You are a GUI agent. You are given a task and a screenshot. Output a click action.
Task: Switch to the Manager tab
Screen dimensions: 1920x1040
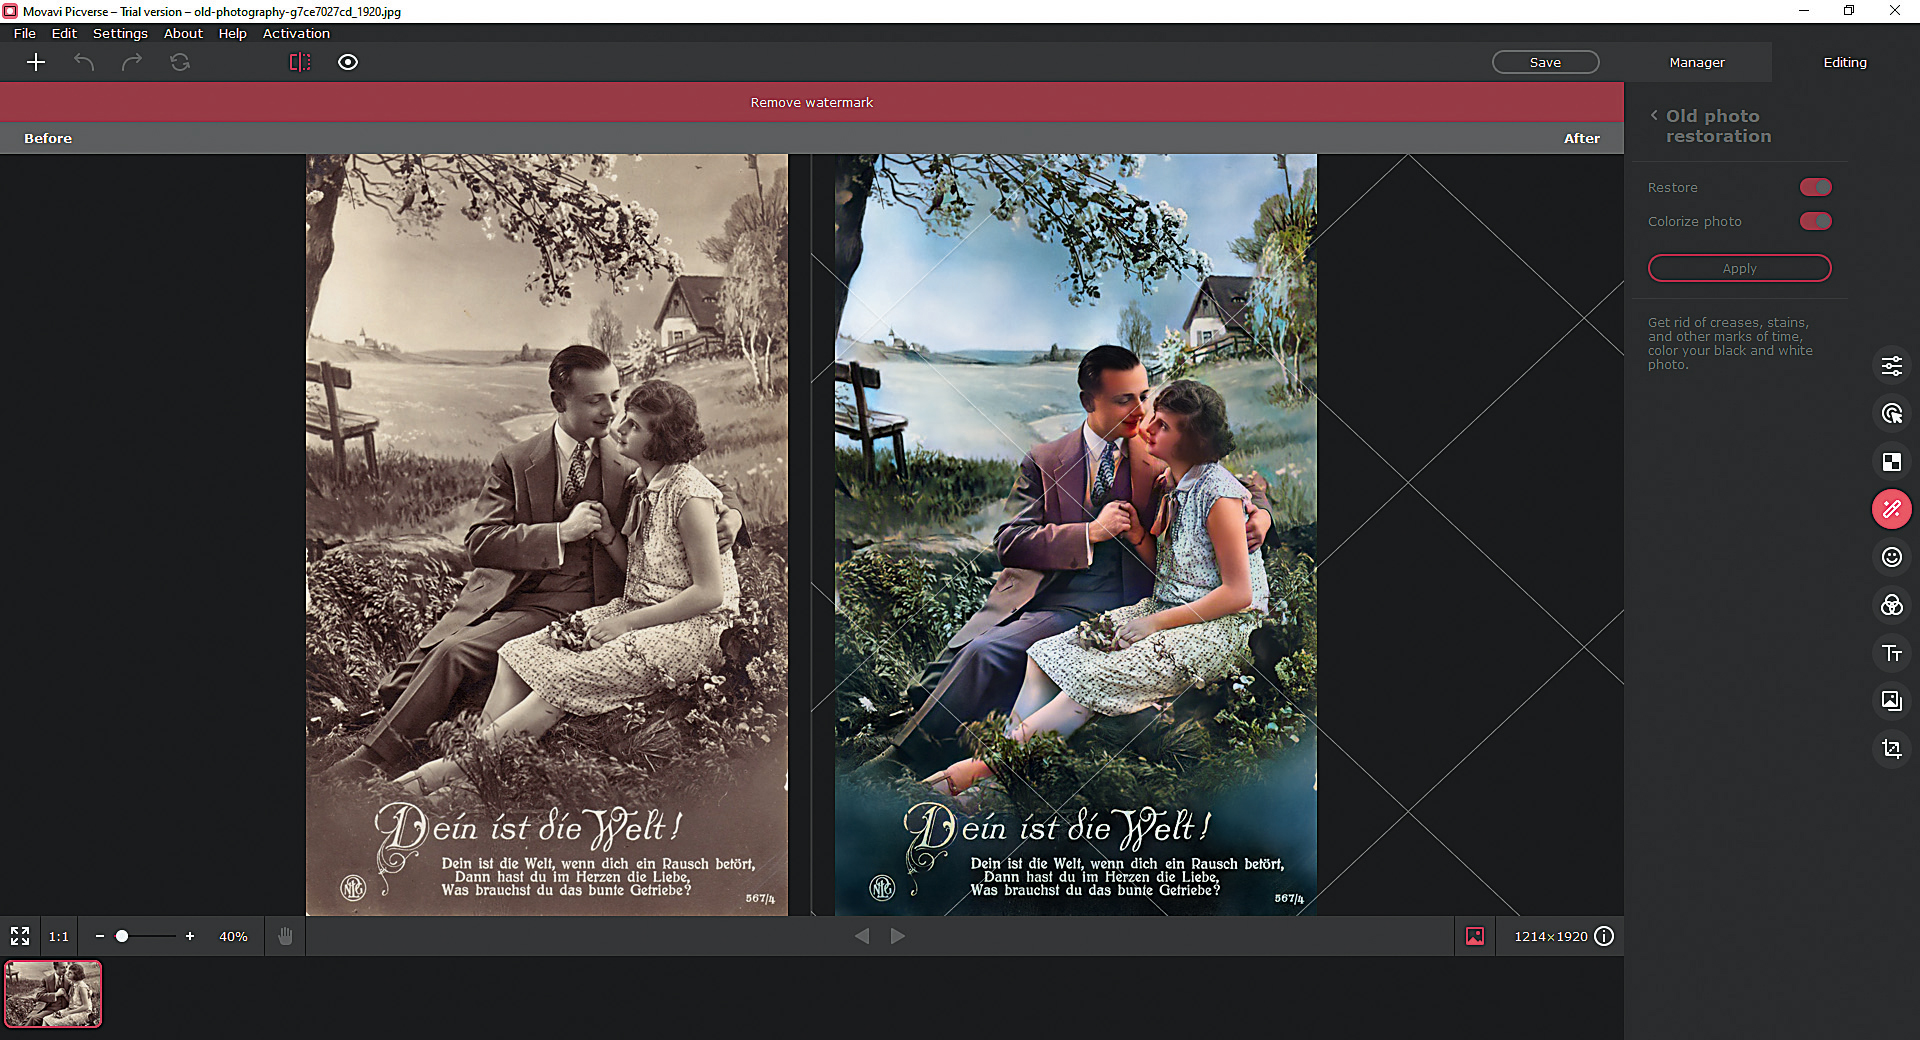tap(1696, 62)
